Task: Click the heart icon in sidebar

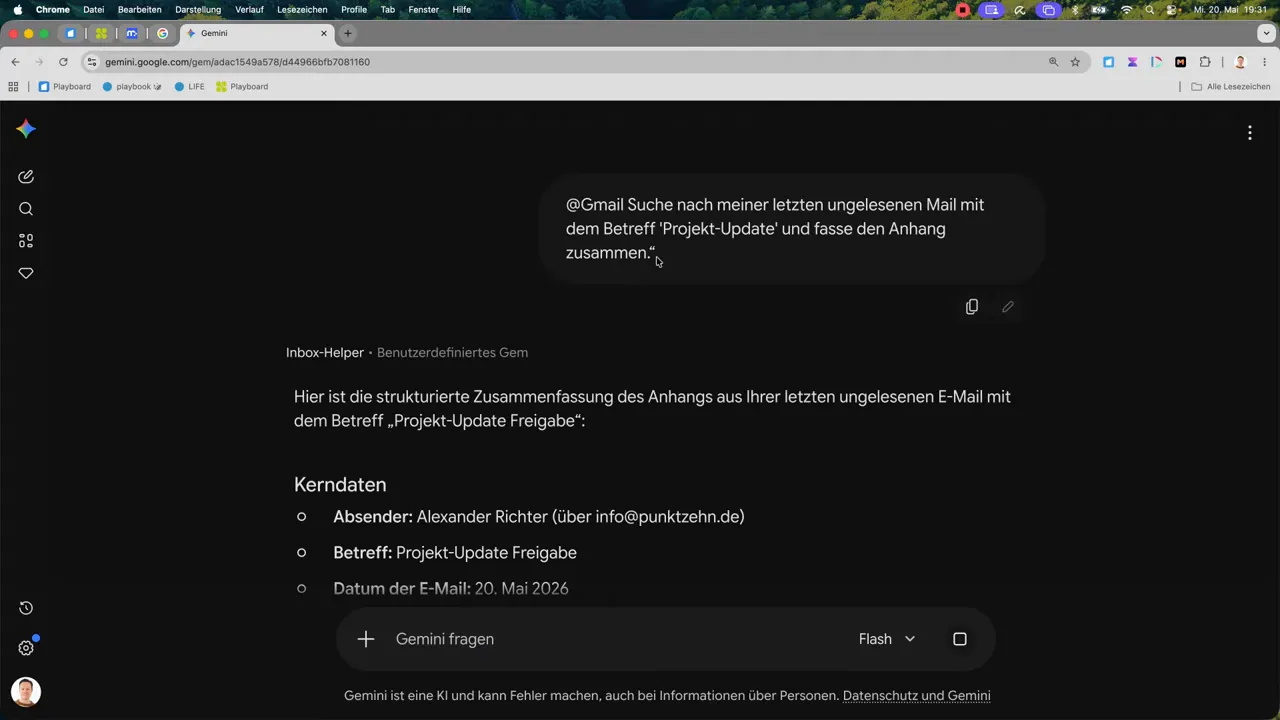Action: pos(26,273)
